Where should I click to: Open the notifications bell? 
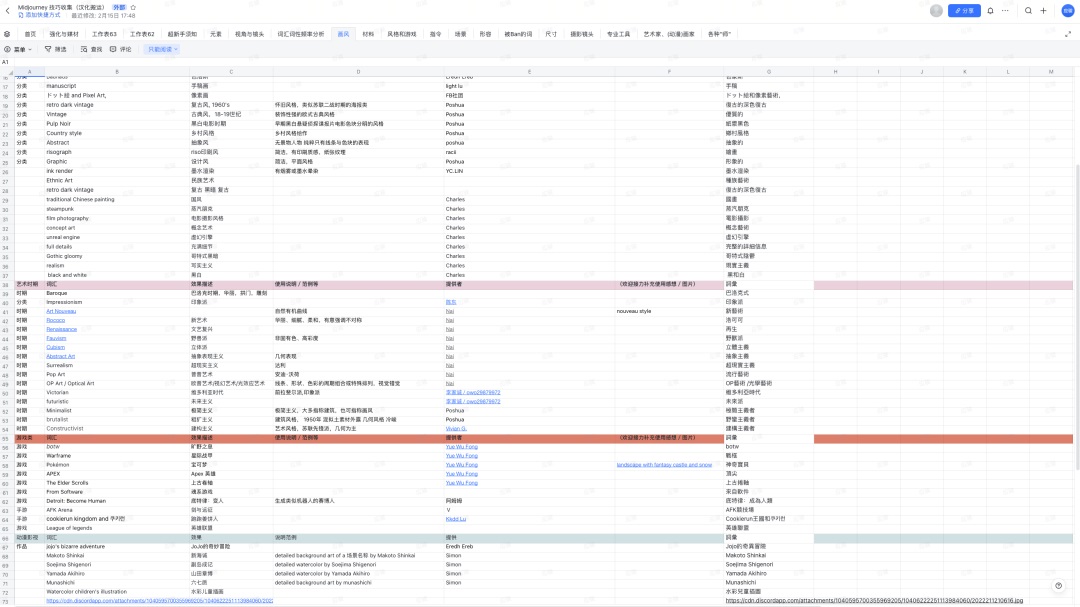click(x=990, y=10)
